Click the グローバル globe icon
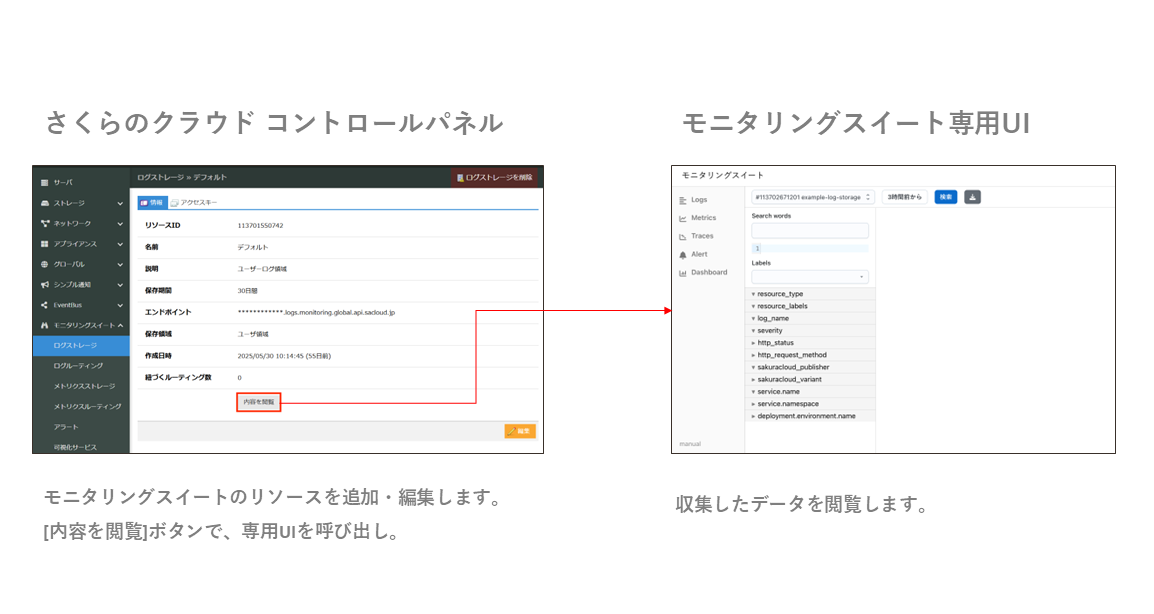The width and height of the screenshot is (1154, 614). pyautogui.click(x=44, y=264)
